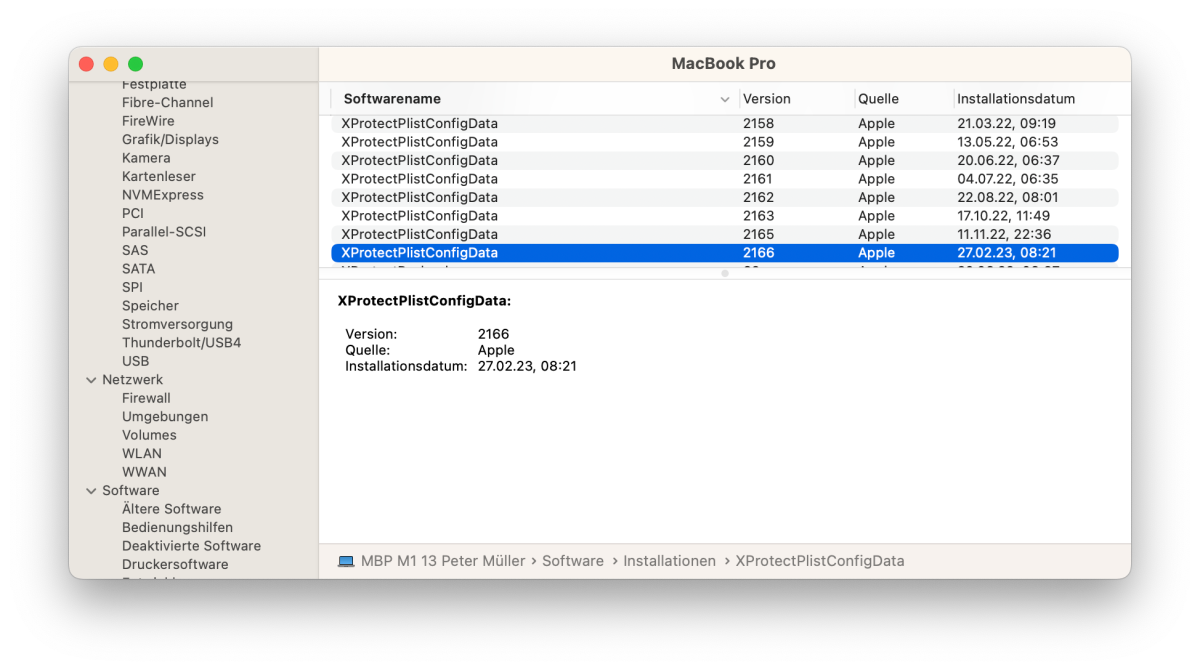Click Software breadcrumb in path bar

(x=573, y=561)
